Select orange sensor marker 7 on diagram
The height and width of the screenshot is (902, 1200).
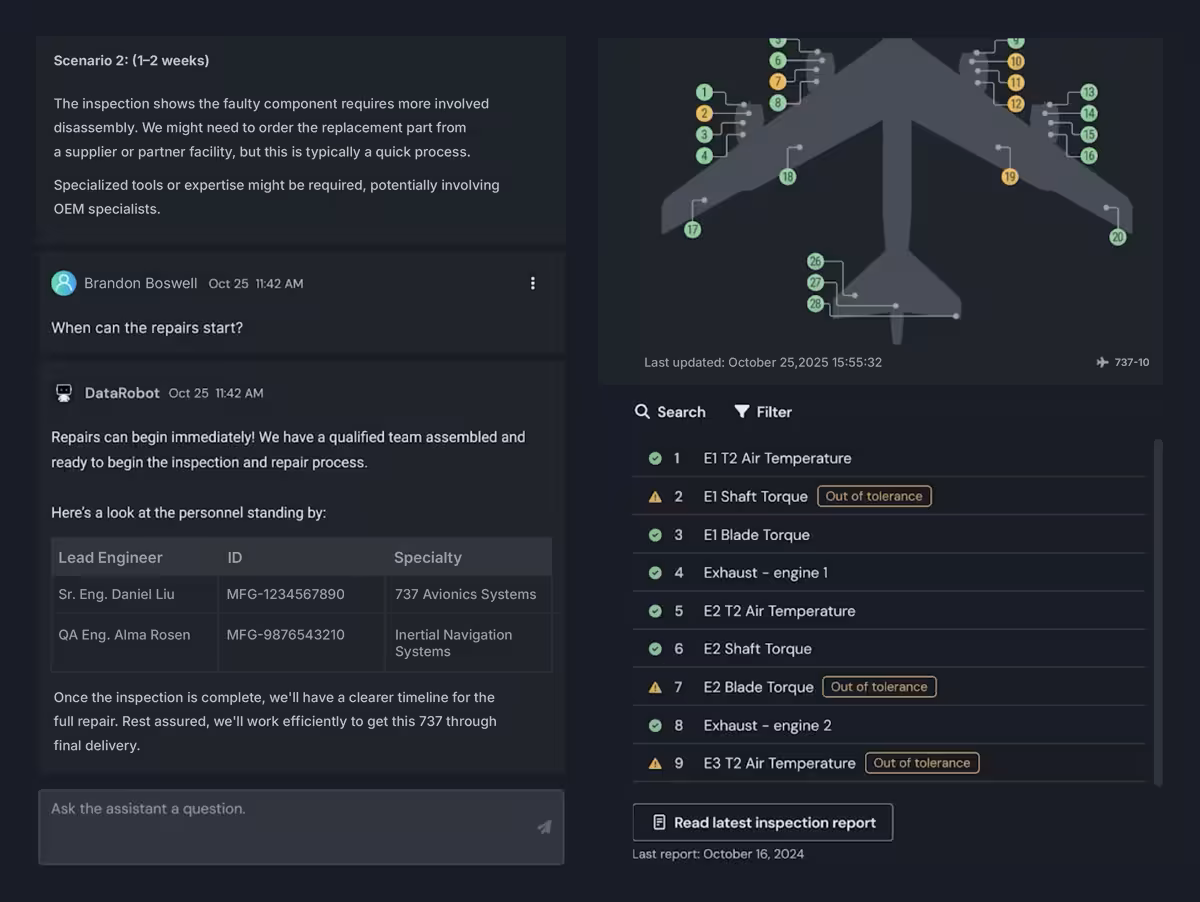(778, 82)
